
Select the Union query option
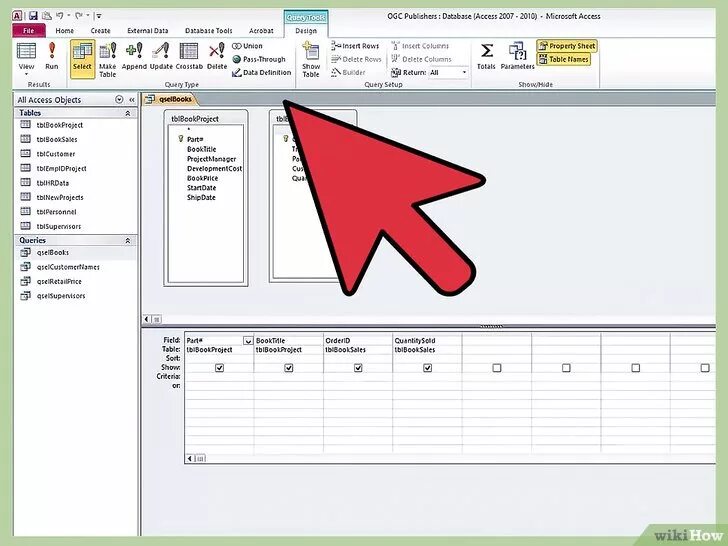(248, 46)
